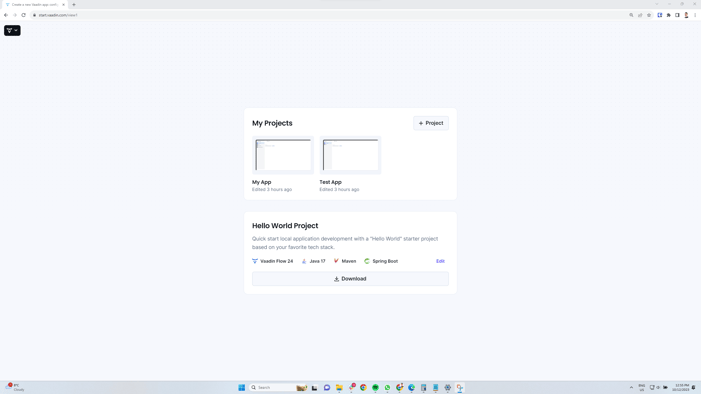Open the browser zoom magnifier icon
The height and width of the screenshot is (394, 701).
pyautogui.click(x=631, y=15)
